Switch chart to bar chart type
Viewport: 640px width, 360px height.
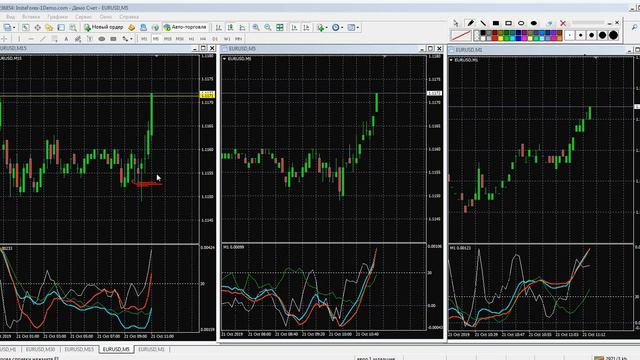tap(218, 27)
